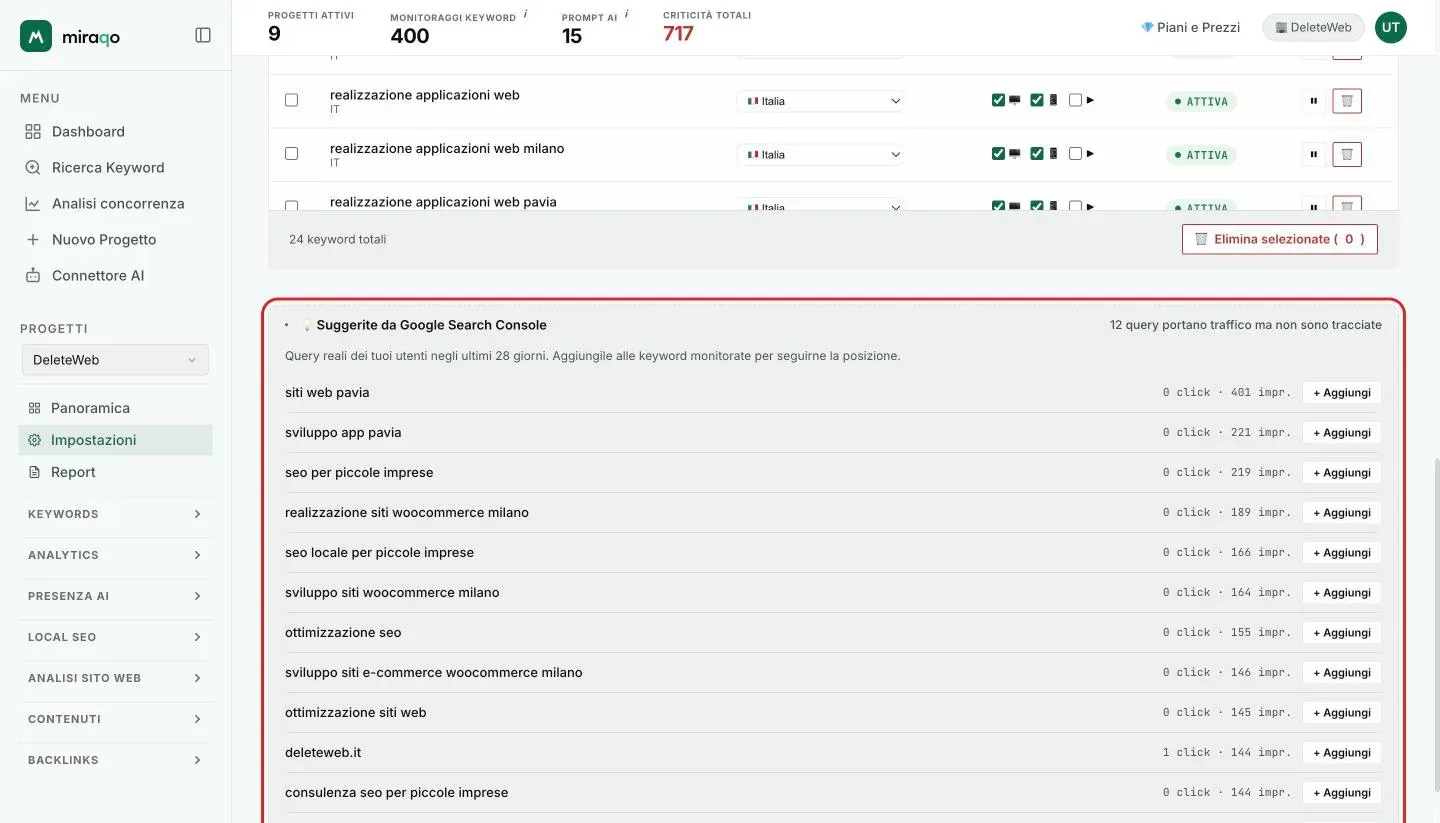Click the Dashboard grid icon
This screenshot has width=1440, height=823.
click(33, 131)
